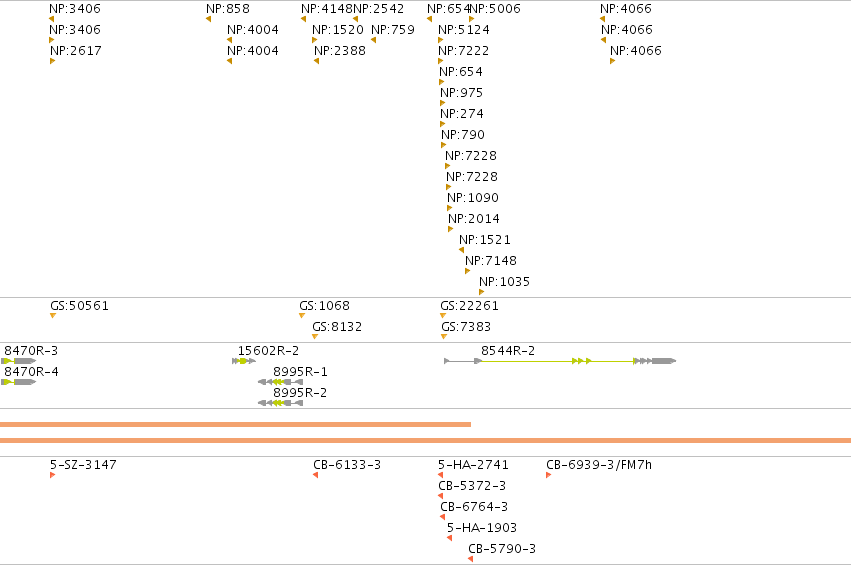Select the GS:22261 label
This screenshot has width=851, height=565.
tap(469, 306)
